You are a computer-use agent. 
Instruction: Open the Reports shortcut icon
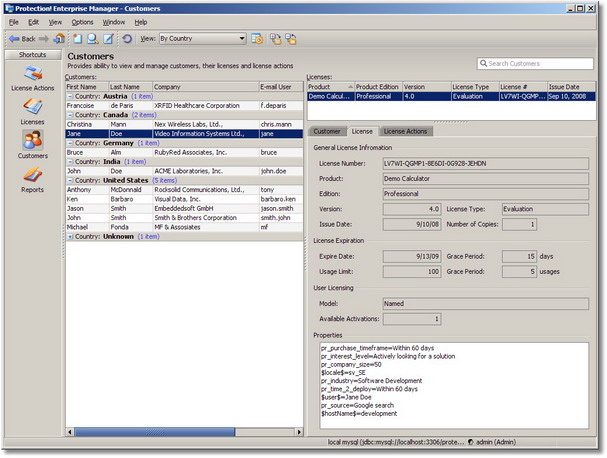pyautogui.click(x=32, y=177)
